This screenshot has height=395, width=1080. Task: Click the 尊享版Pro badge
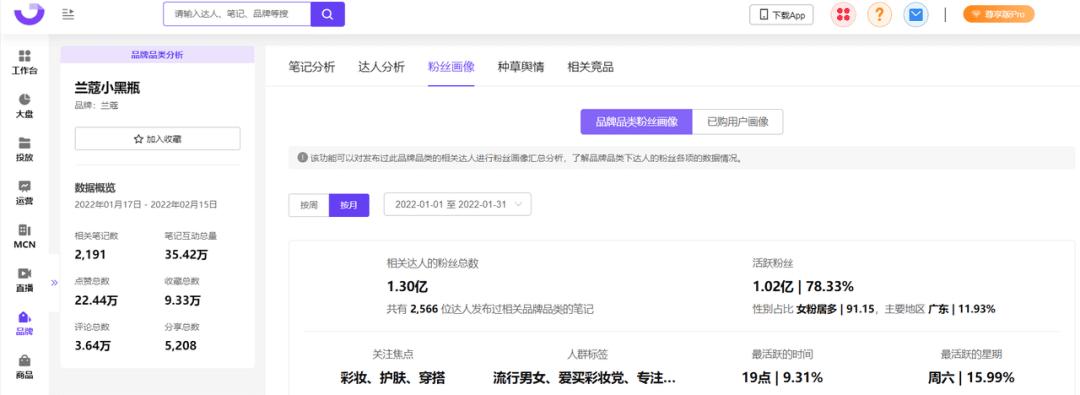[999, 14]
